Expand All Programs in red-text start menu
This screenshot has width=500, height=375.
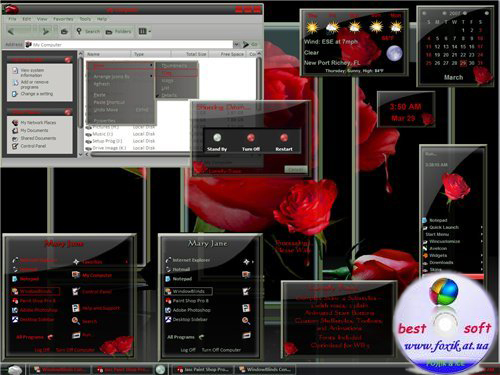click(34, 337)
